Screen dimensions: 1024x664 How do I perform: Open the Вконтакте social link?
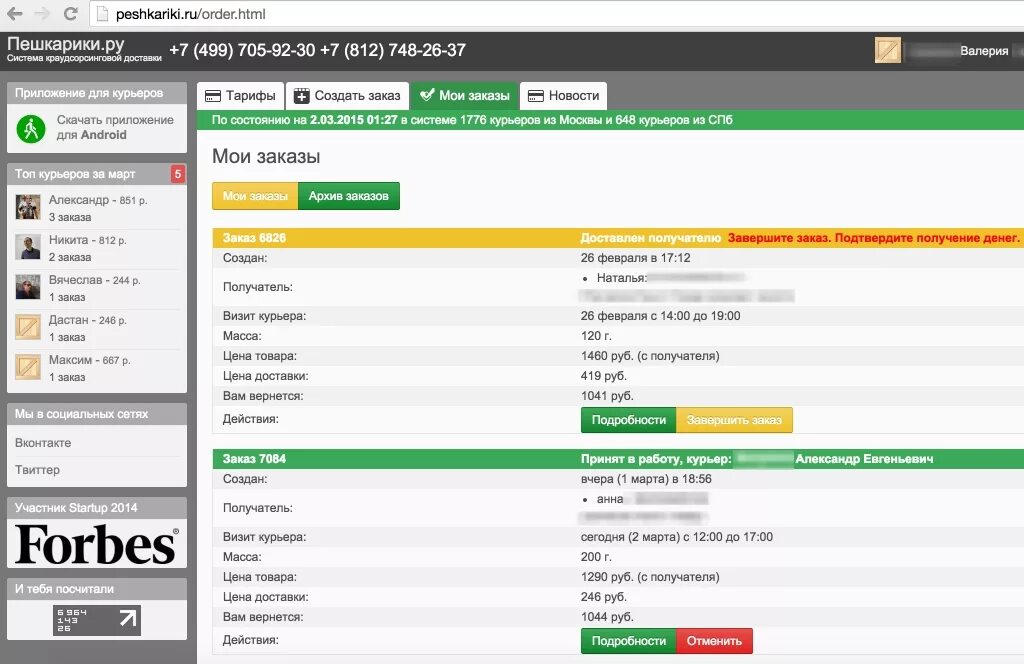43,443
